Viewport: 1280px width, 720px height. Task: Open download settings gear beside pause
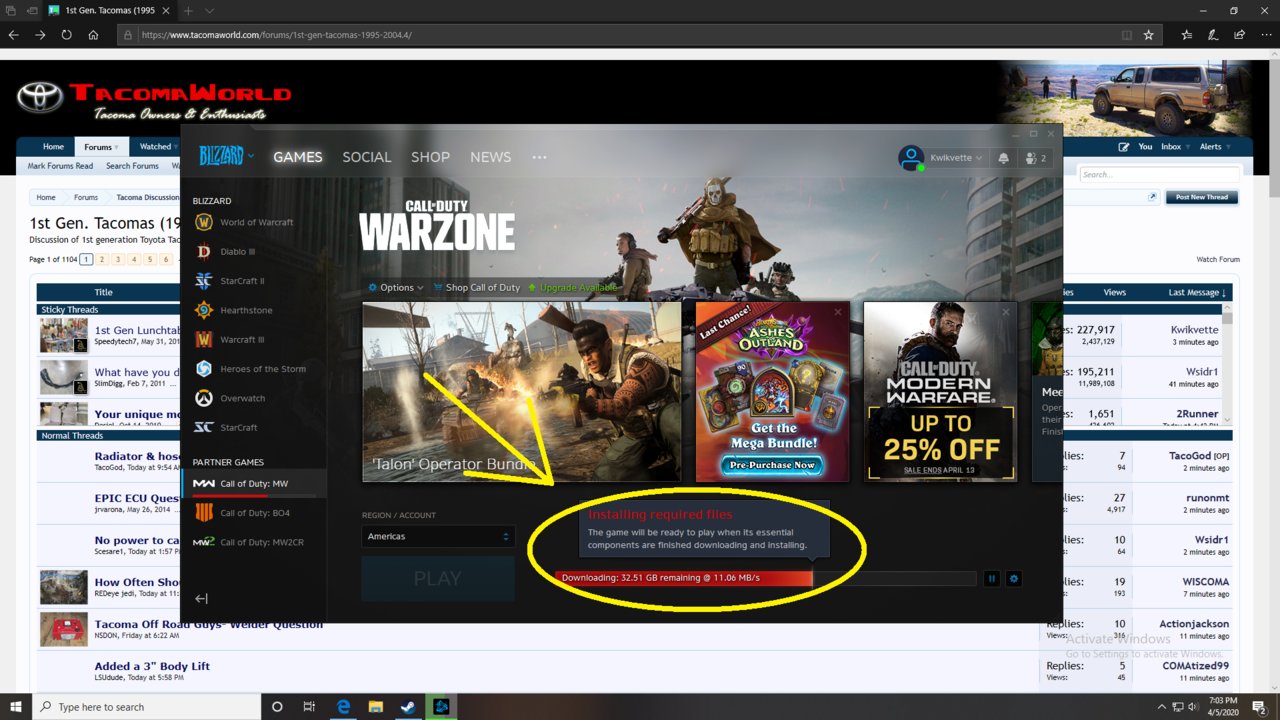(x=1014, y=578)
